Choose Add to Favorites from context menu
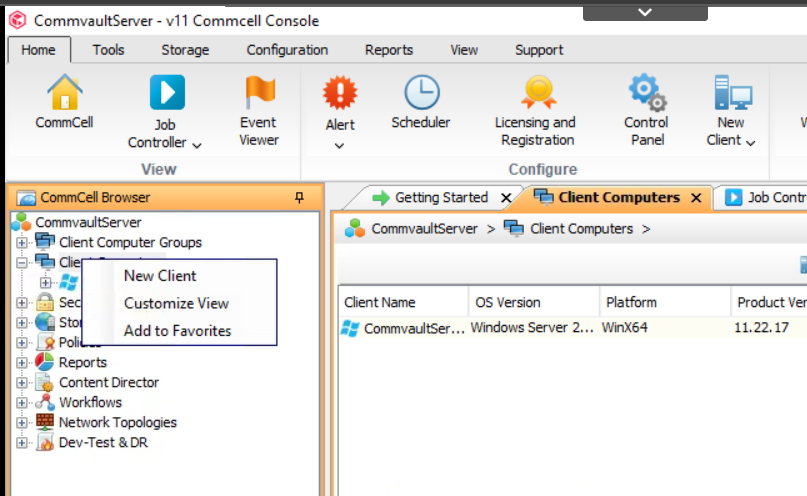The image size is (807, 496). [180, 331]
